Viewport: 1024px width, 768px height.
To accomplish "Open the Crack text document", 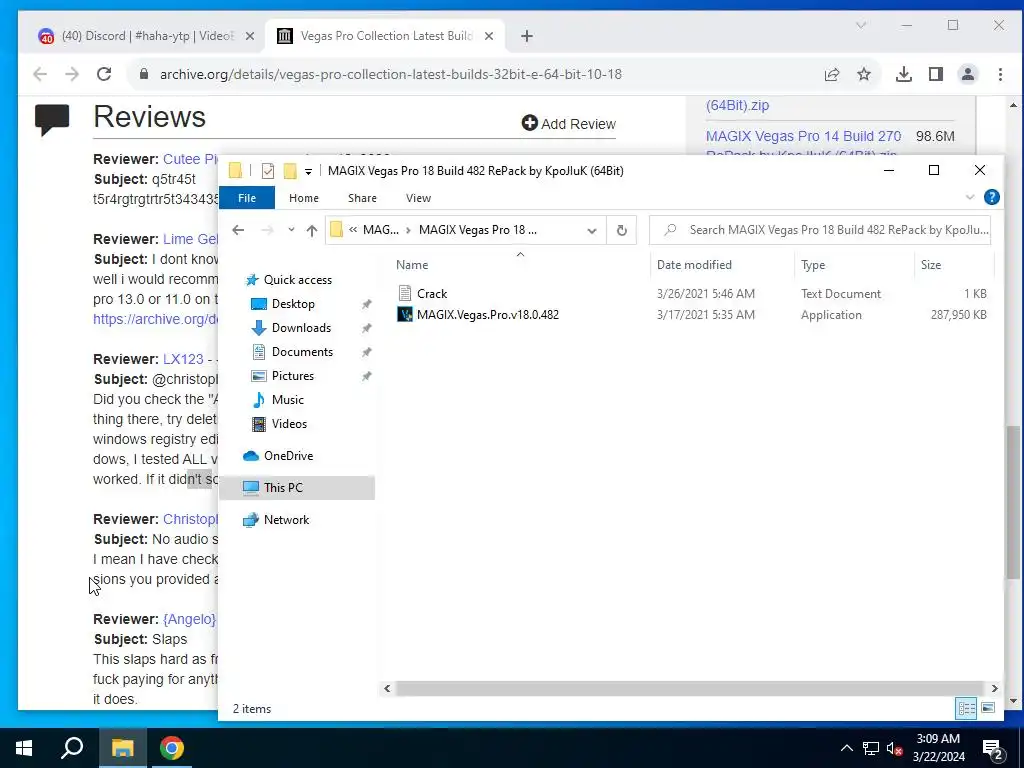I will click(x=432, y=294).
